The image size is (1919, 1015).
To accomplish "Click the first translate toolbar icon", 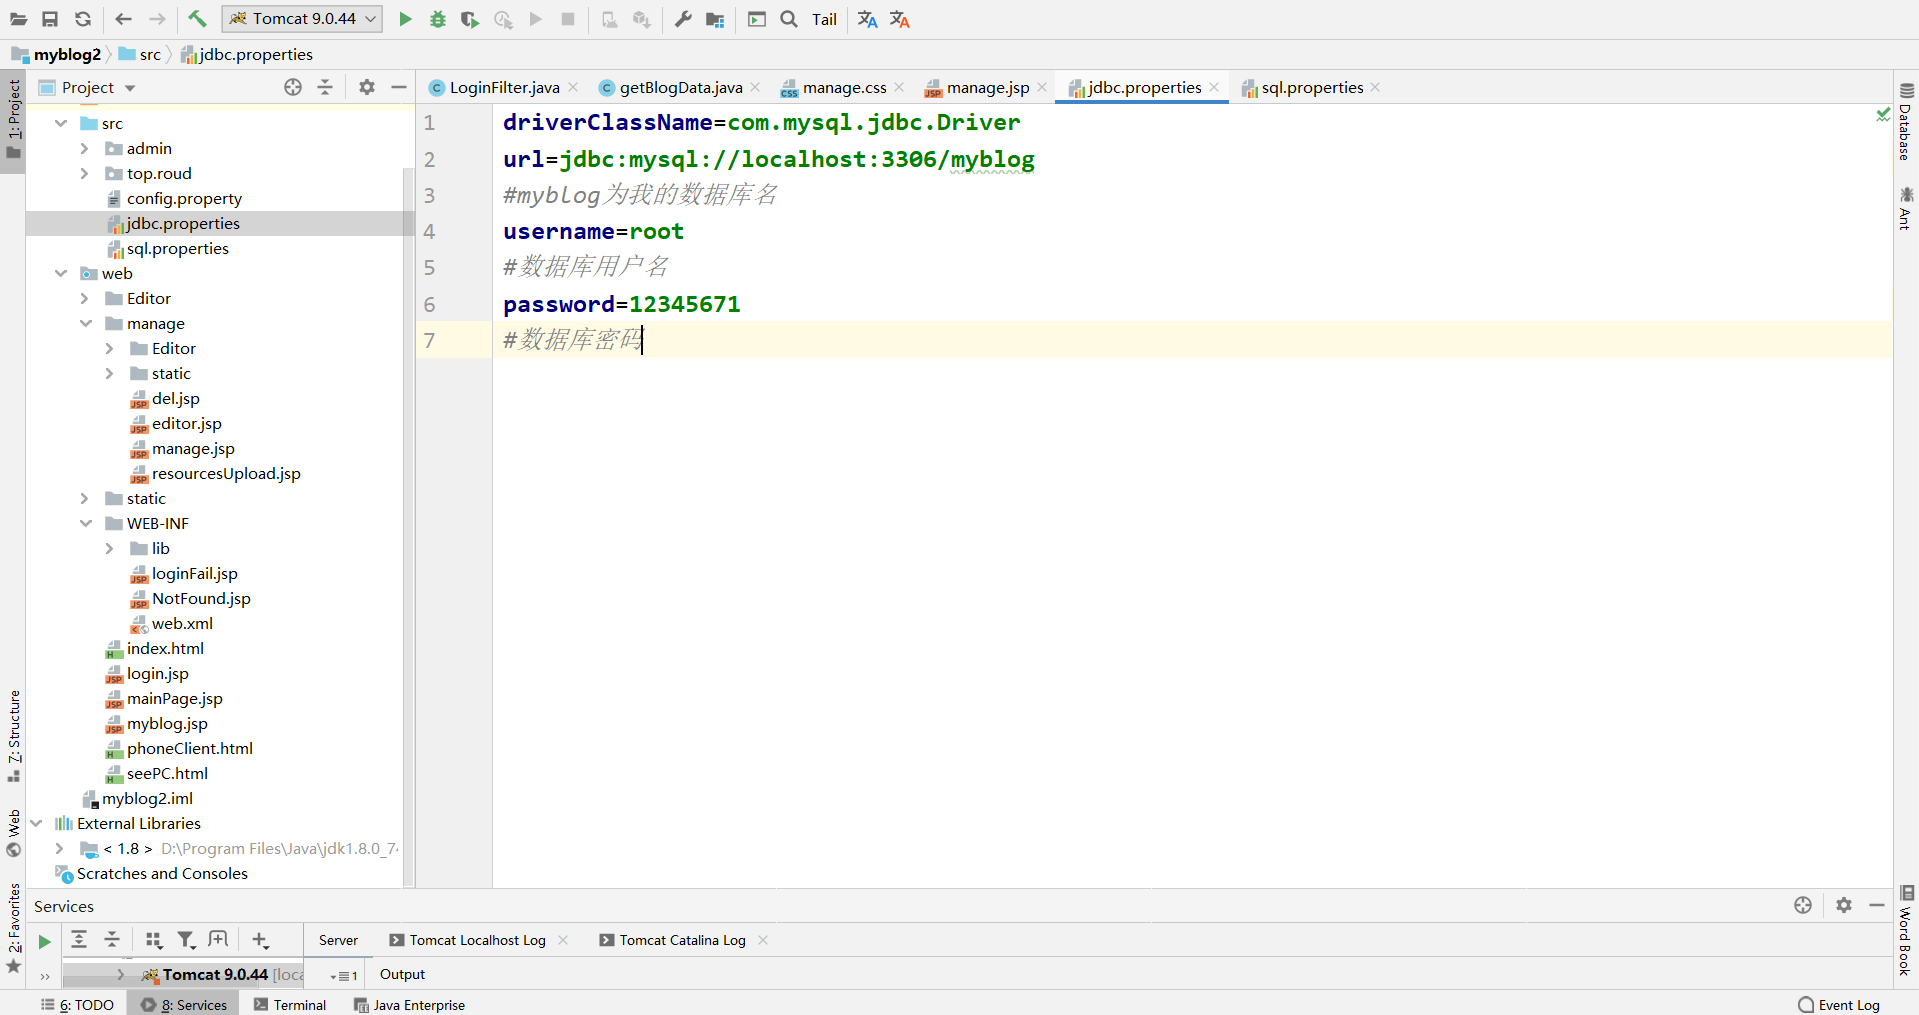I will point(867,19).
